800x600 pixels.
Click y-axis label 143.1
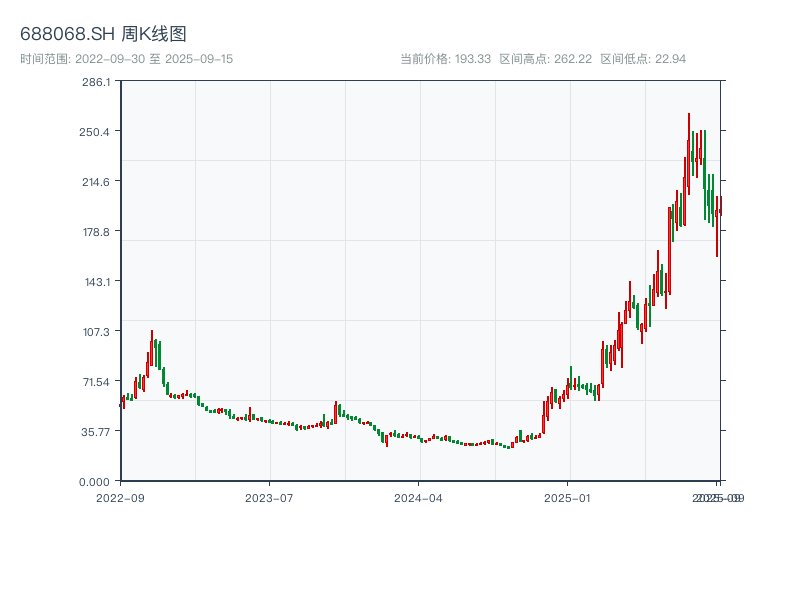[97, 282]
